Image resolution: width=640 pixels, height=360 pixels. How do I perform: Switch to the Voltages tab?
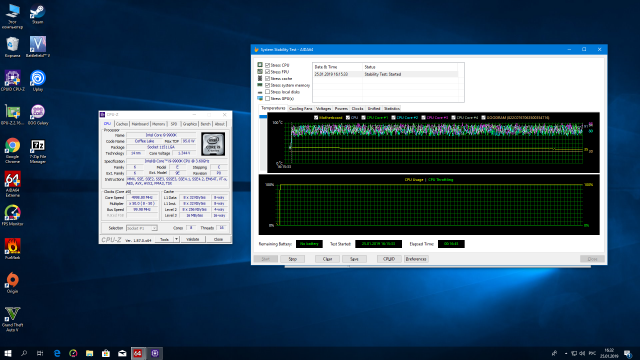pyautogui.click(x=323, y=109)
